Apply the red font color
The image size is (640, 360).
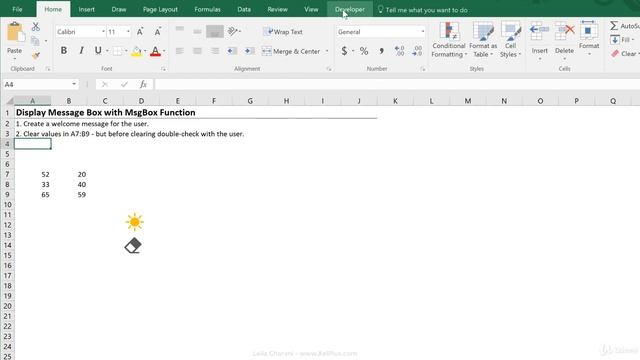pos(155,51)
